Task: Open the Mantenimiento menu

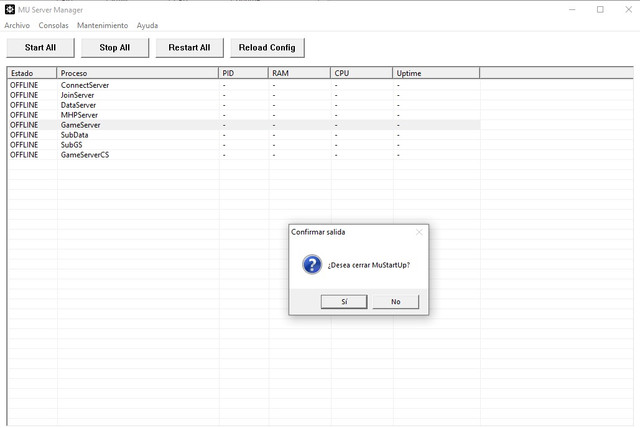Action: (102, 25)
